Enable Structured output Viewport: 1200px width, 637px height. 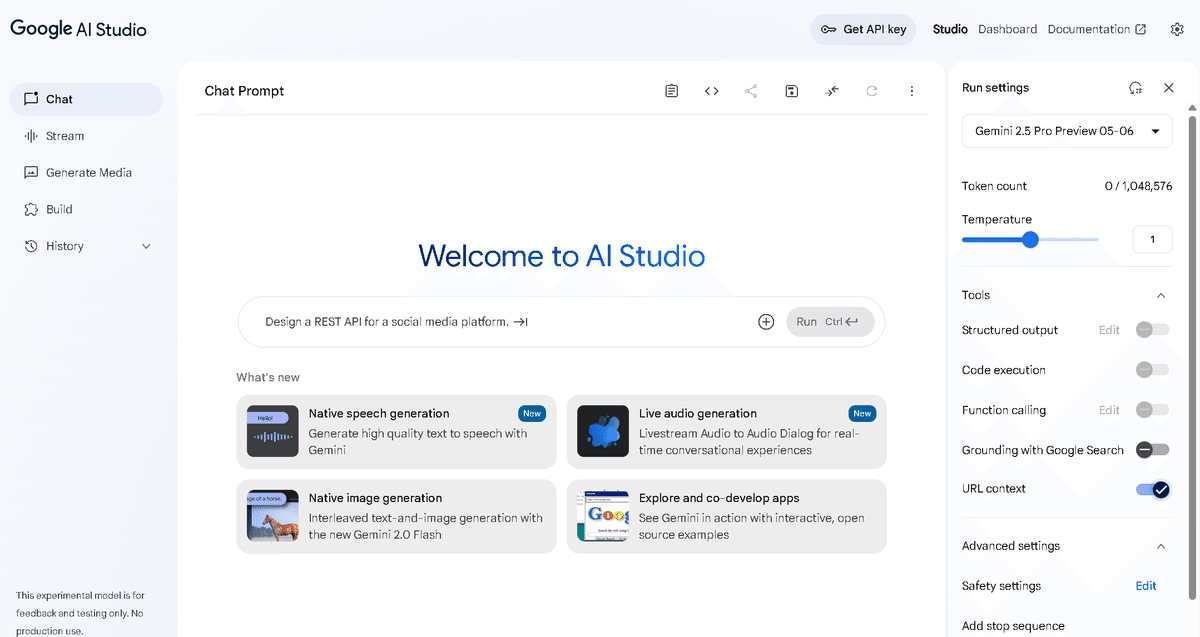coord(1151,329)
